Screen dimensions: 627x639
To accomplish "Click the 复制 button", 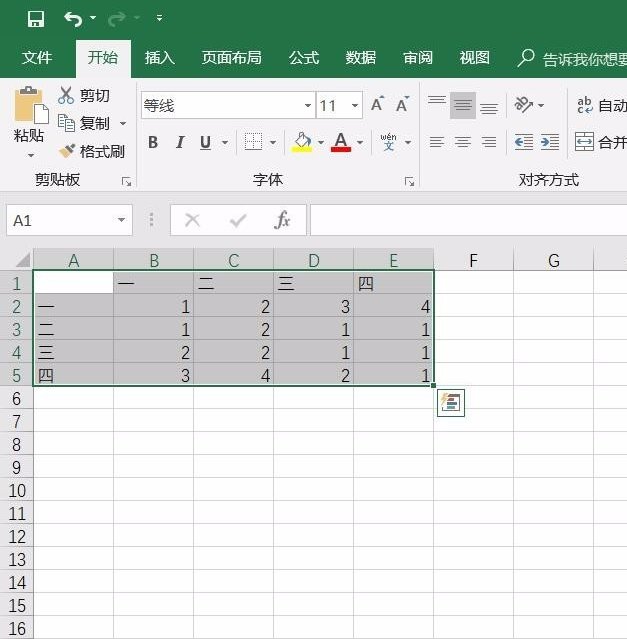I will pyautogui.click(x=84, y=123).
